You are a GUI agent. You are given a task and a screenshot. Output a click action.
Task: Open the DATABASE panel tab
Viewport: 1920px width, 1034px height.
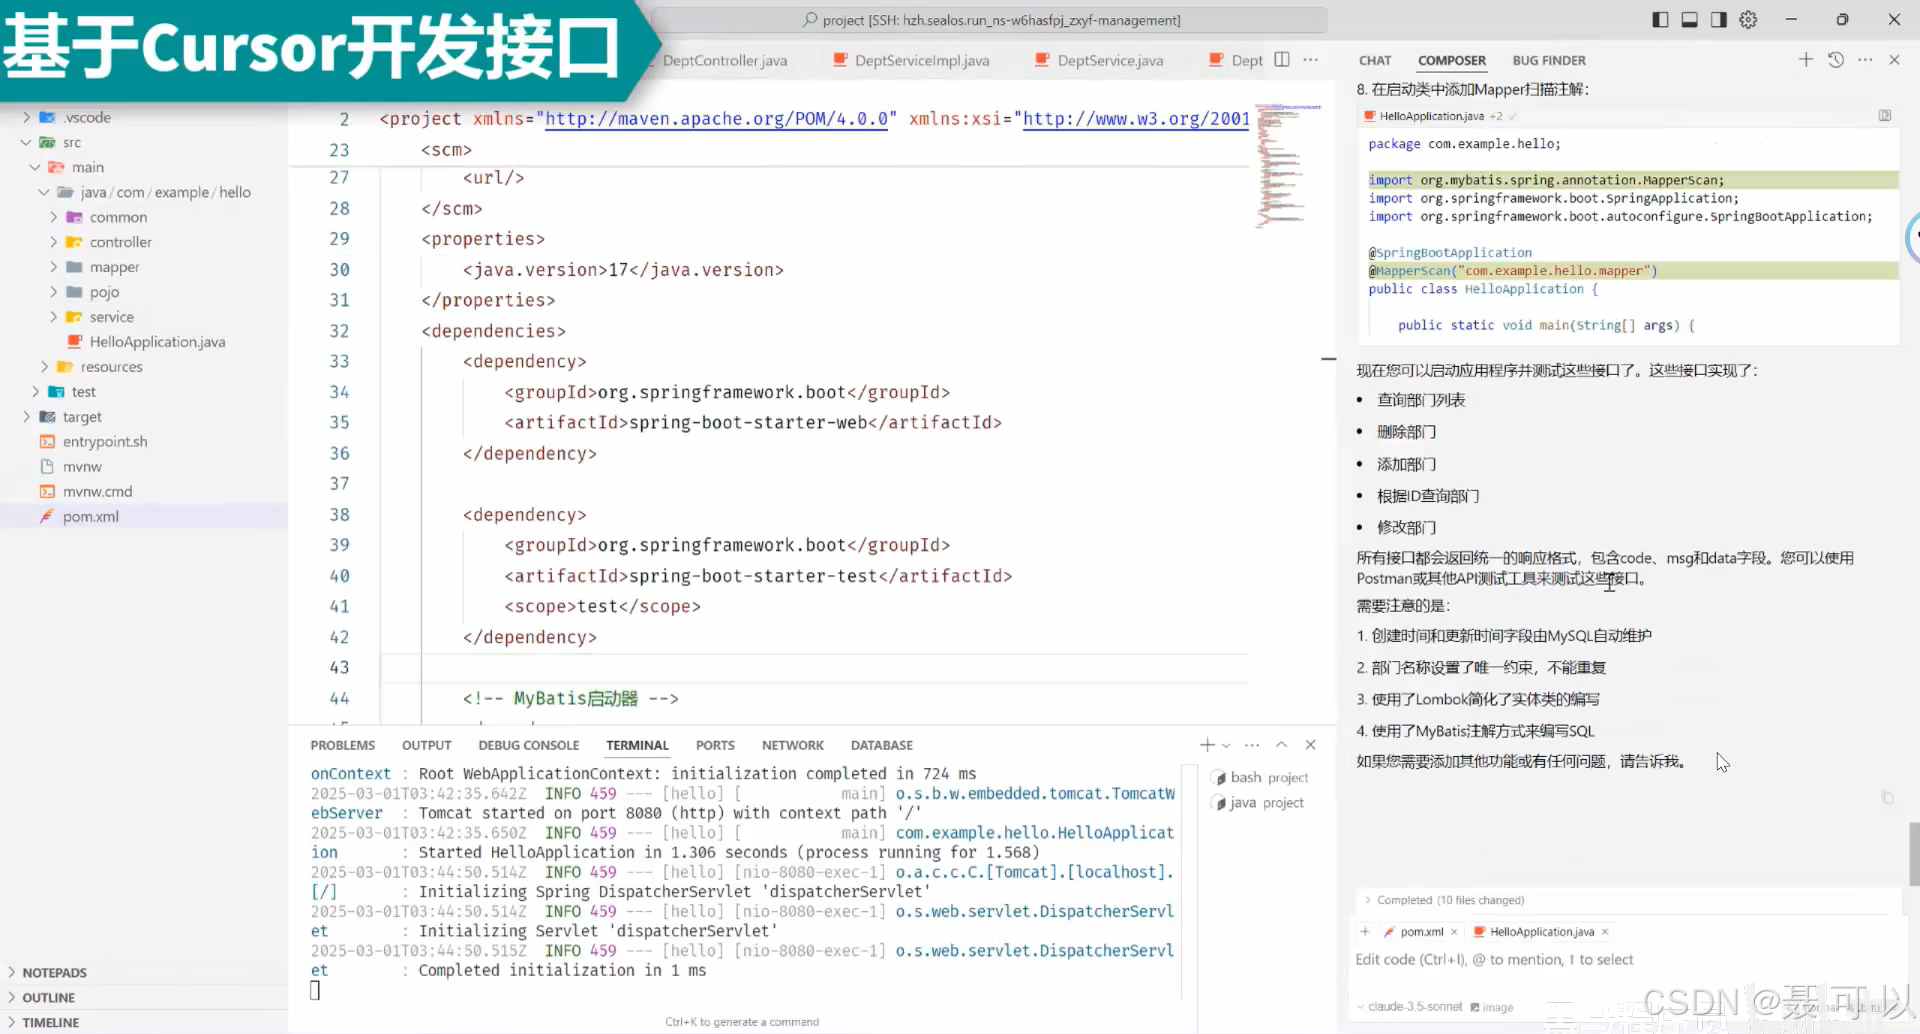(881, 745)
